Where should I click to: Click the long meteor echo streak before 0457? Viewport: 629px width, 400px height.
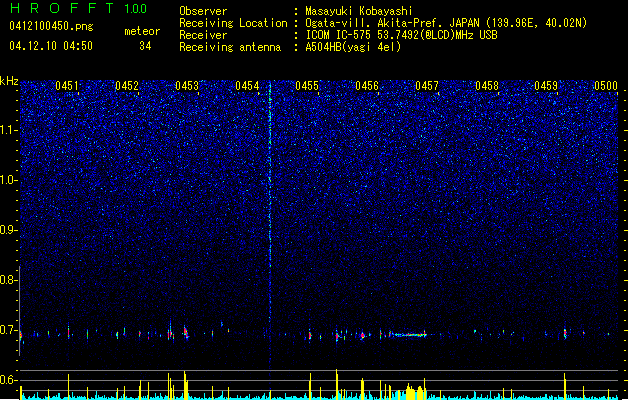[409, 335]
